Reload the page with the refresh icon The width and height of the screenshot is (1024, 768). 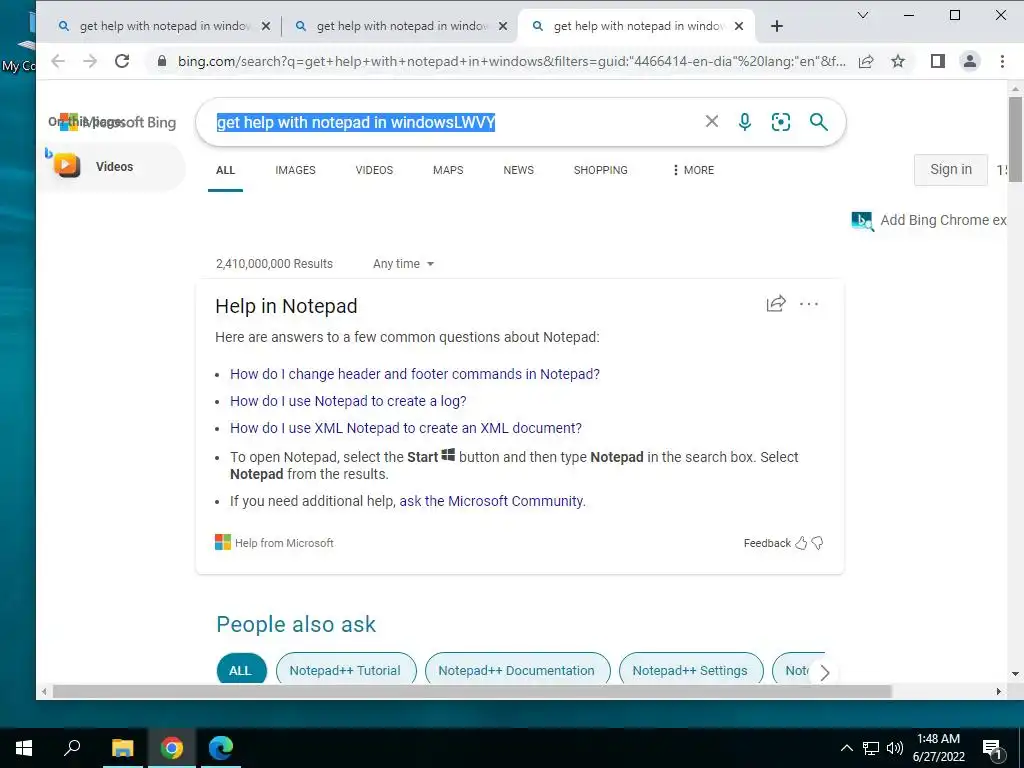point(122,61)
